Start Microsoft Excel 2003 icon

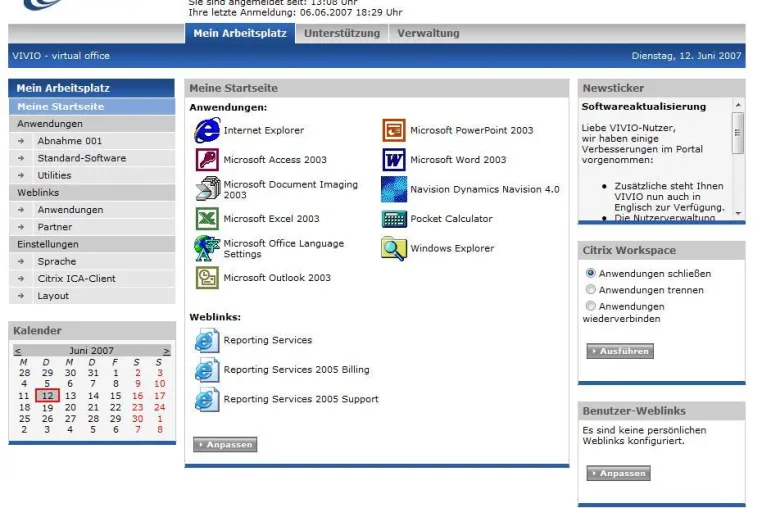pyautogui.click(x=207, y=218)
